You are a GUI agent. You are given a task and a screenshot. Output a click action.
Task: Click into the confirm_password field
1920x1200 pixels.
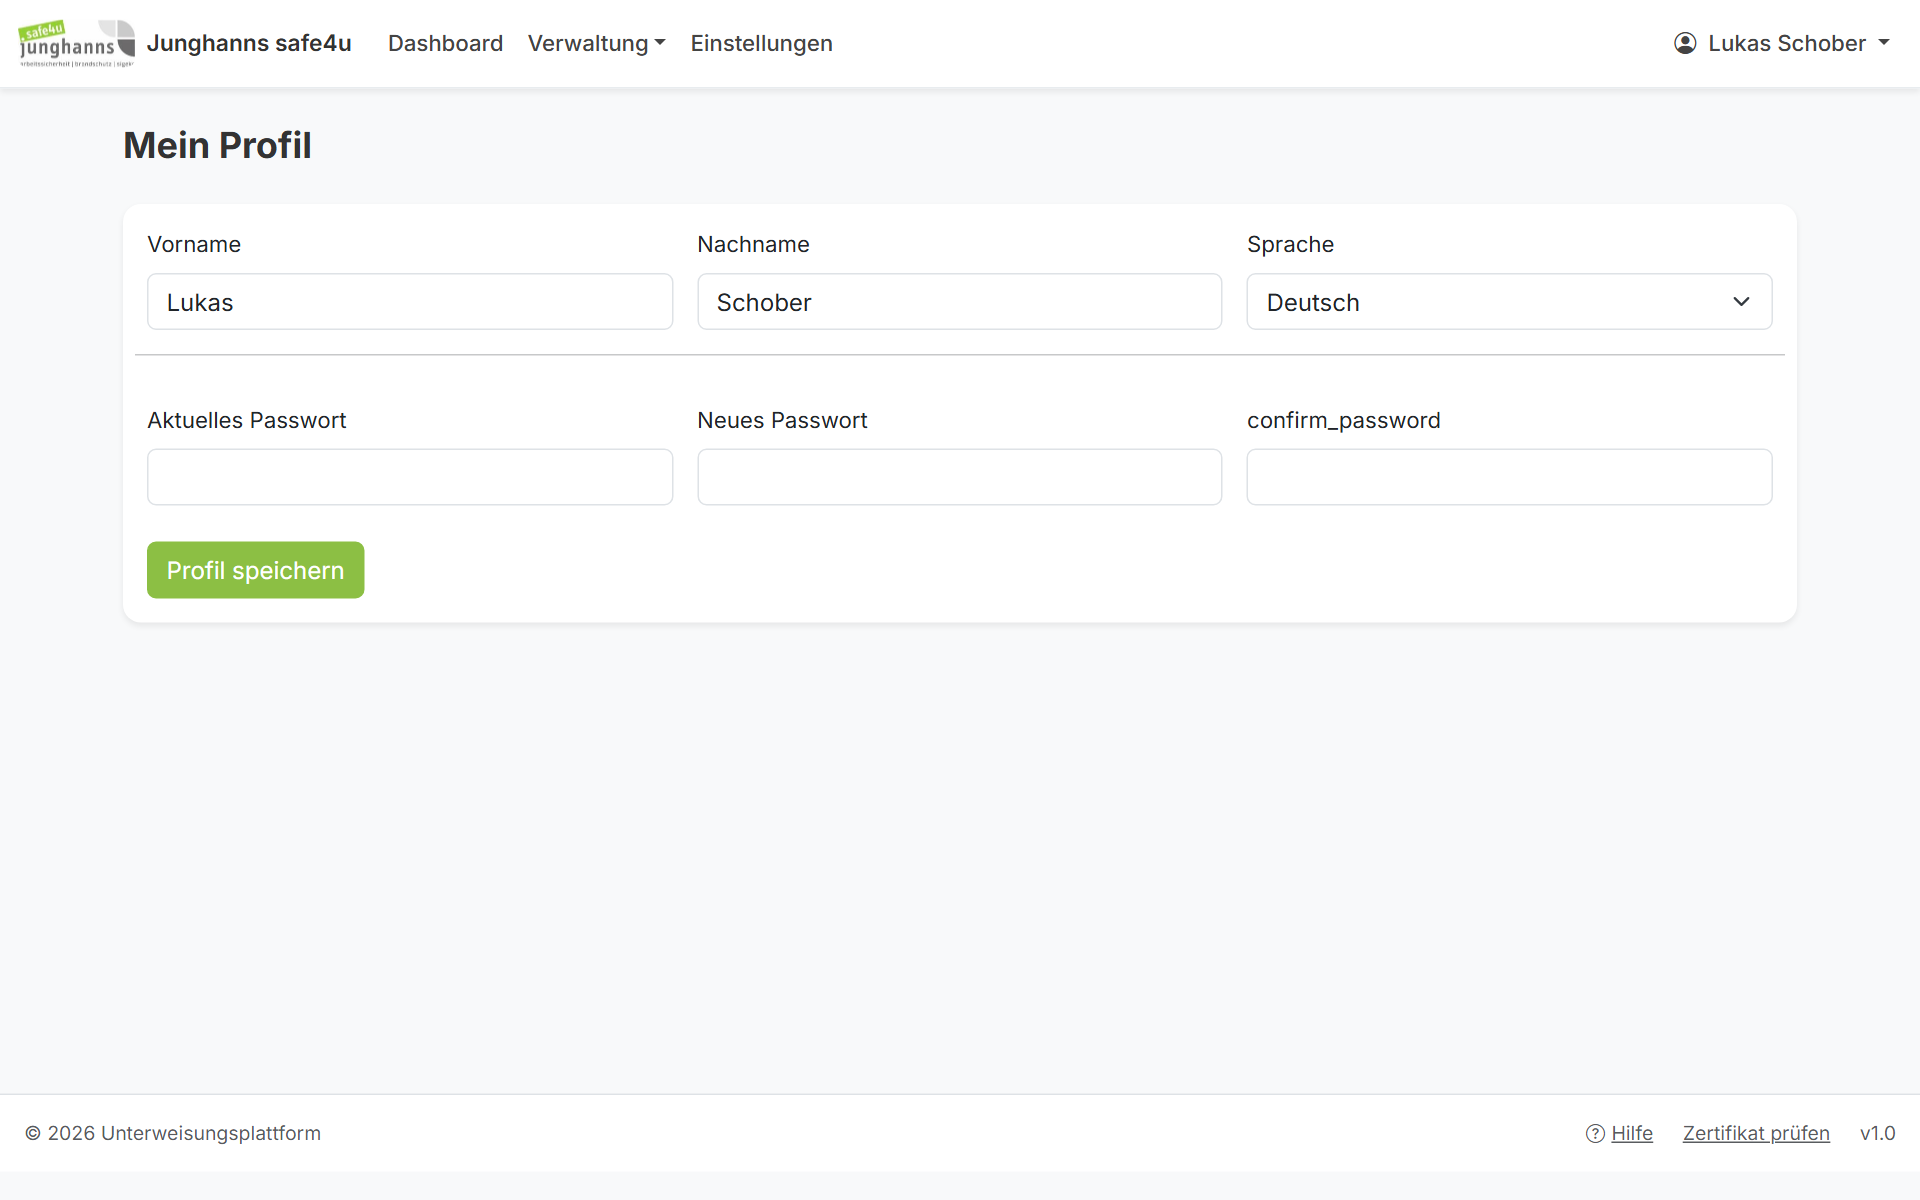click(1509, 477)
